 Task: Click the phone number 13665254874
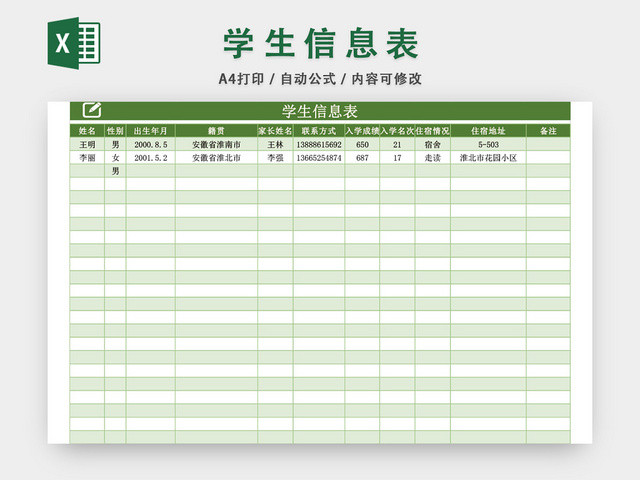(319, 158)
